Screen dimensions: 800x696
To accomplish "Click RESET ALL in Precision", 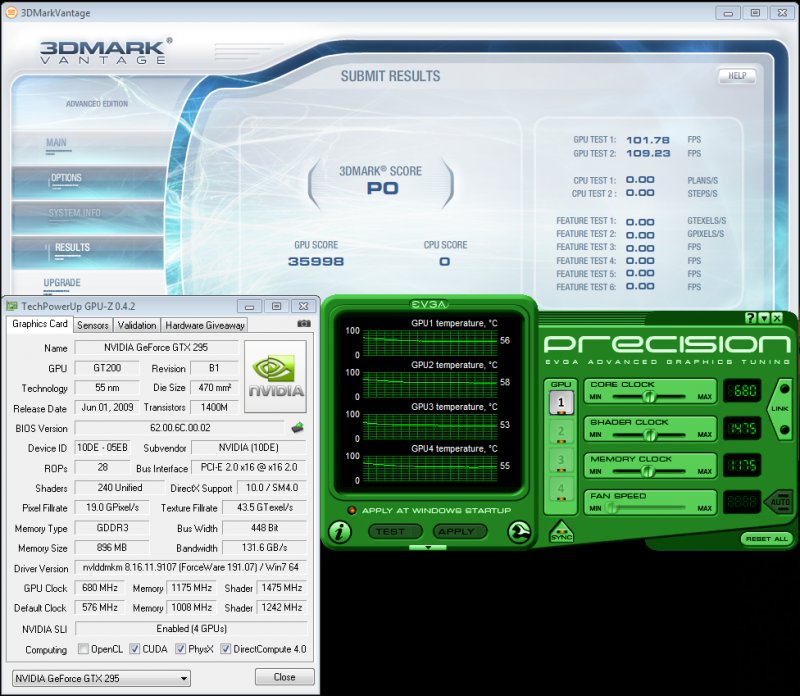I will tap(767, 539).
